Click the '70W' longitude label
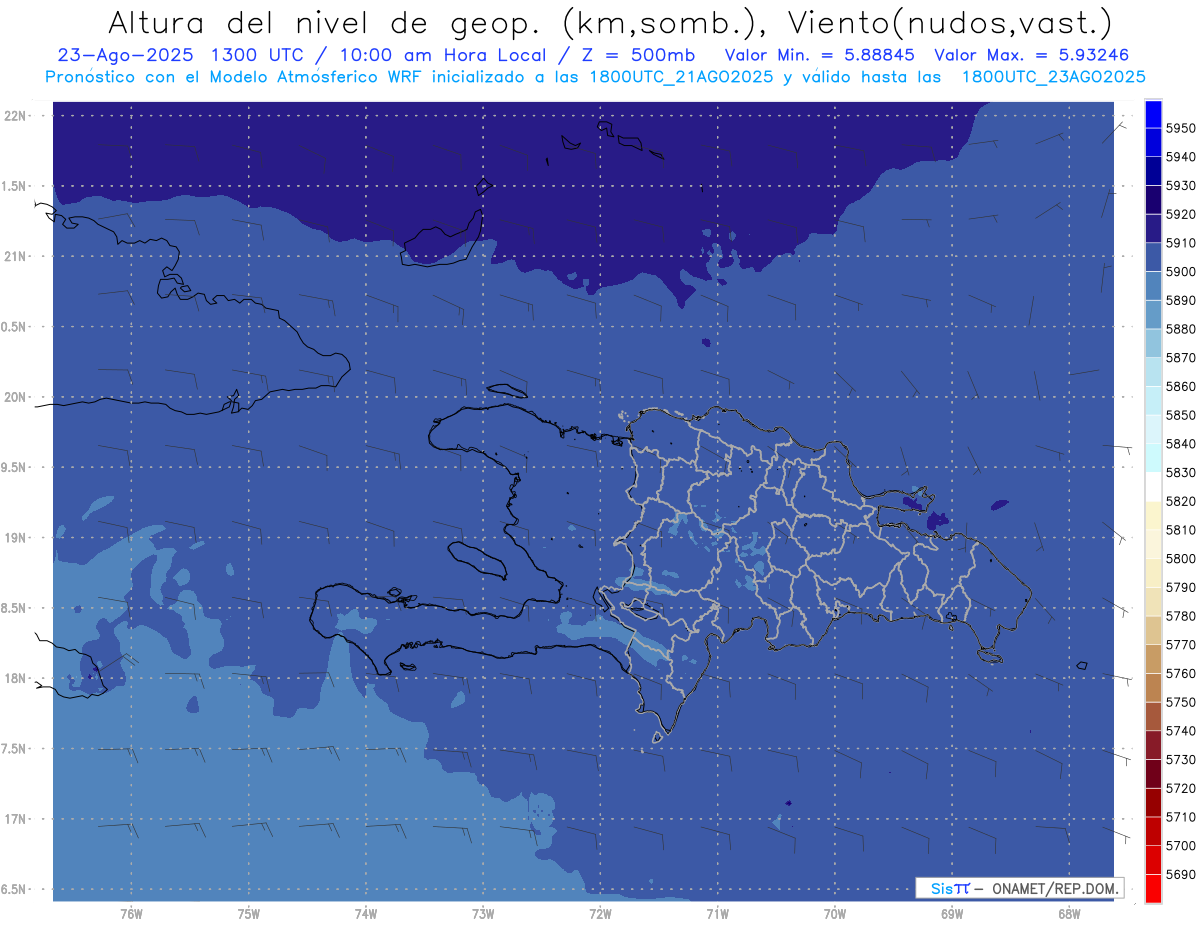This screenshot has height=927, width=1200. [835, 913]
